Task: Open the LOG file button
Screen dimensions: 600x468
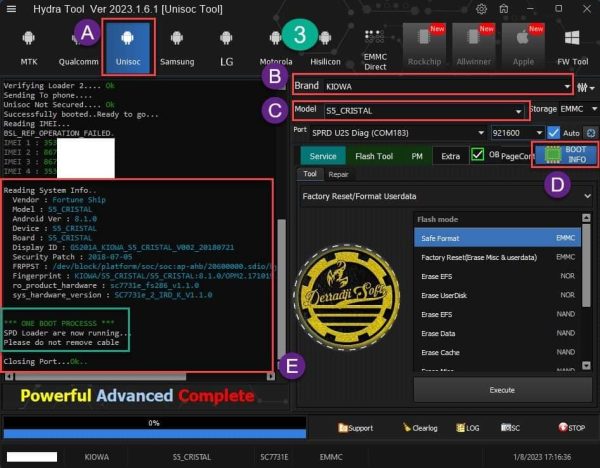Action: point(468,428)
